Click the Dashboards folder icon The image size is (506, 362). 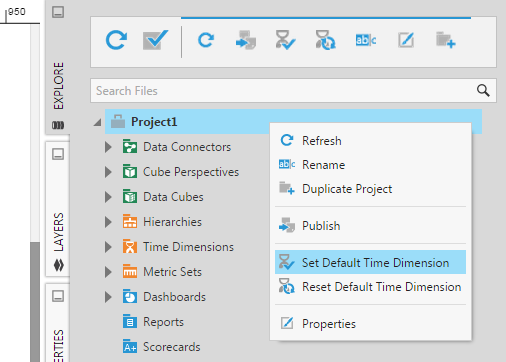click(x=130, y=296)
